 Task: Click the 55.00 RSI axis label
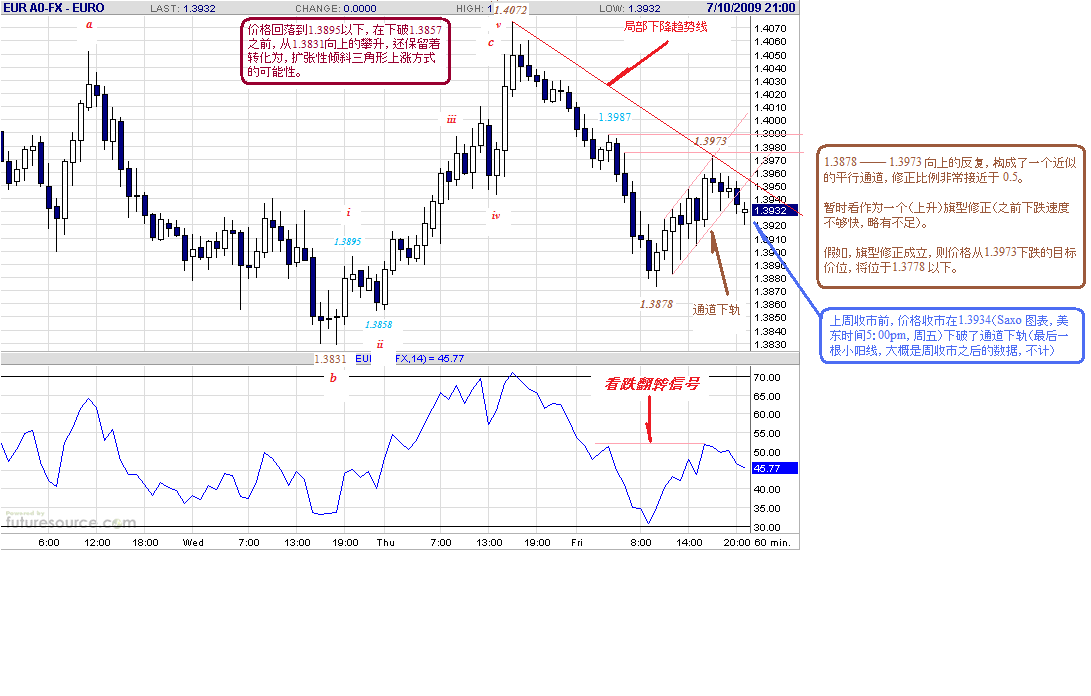pos(767,434)
